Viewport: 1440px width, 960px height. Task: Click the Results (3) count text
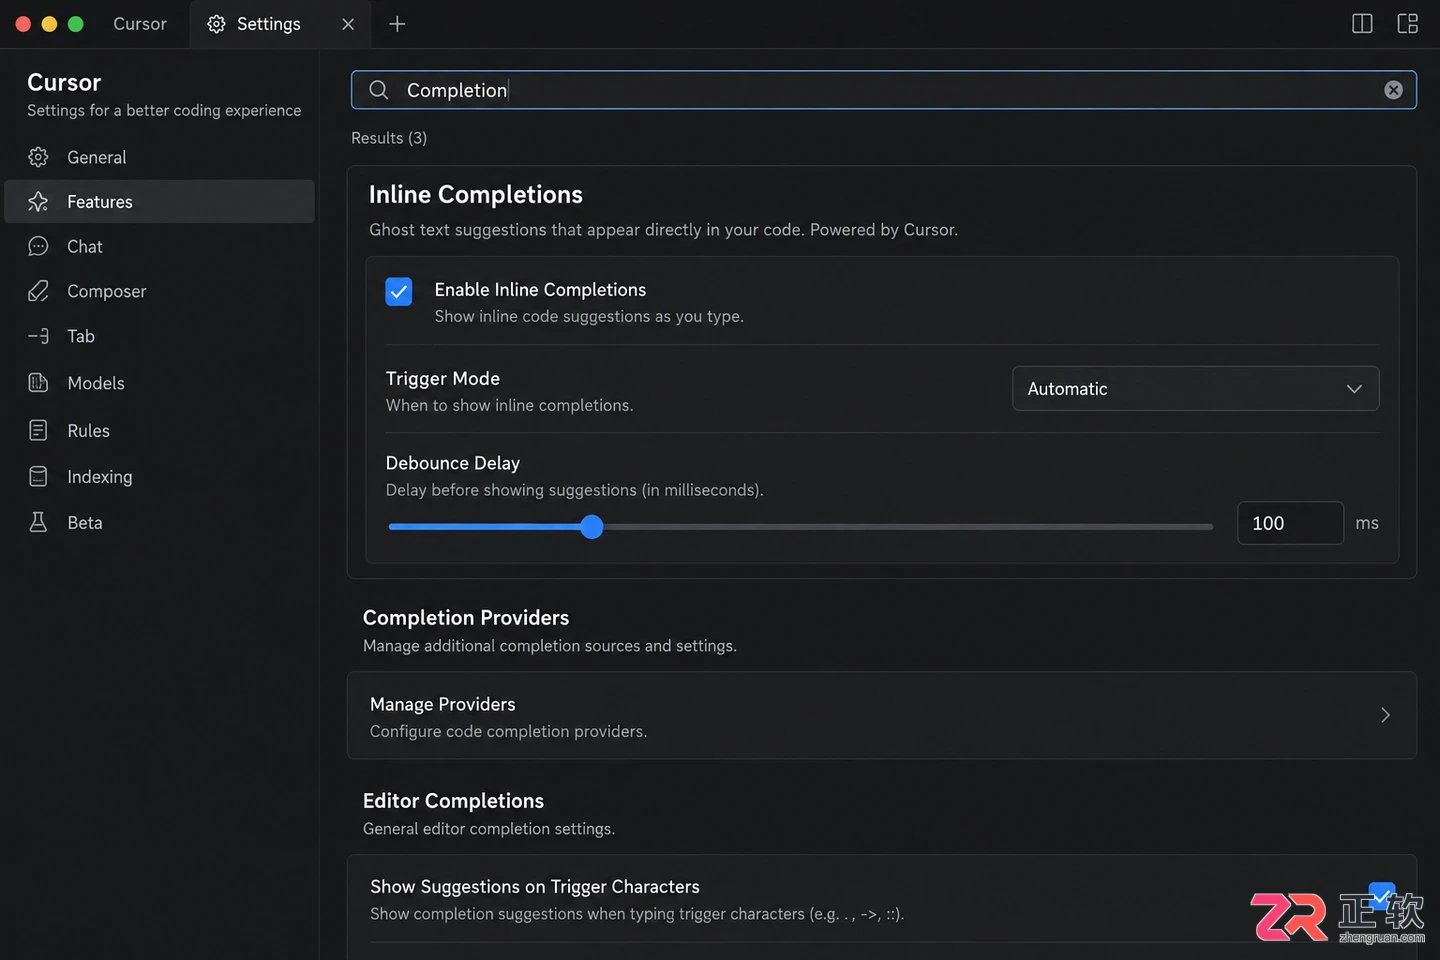pos(389,138)
